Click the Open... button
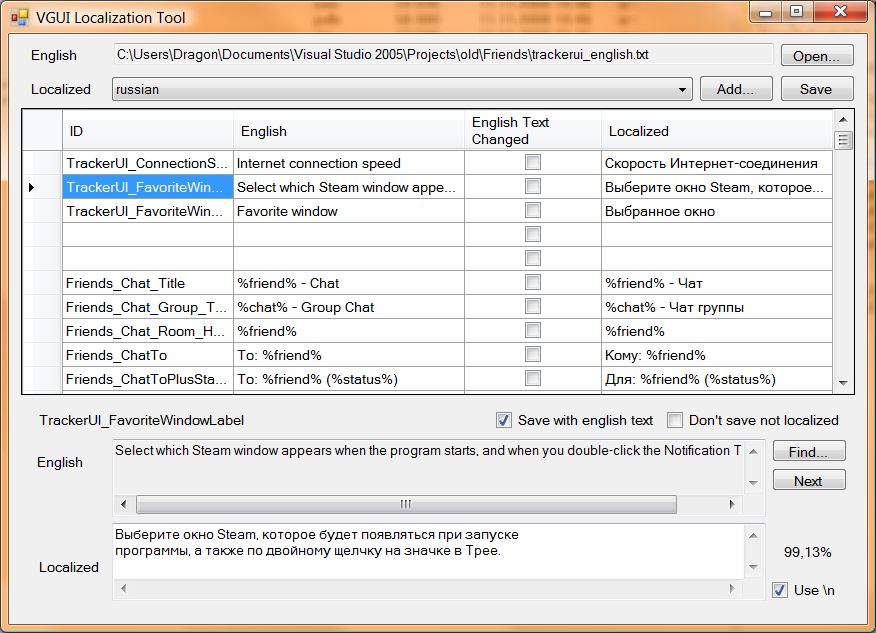This screenshot has width=876, height=633. tap(817, 56)
